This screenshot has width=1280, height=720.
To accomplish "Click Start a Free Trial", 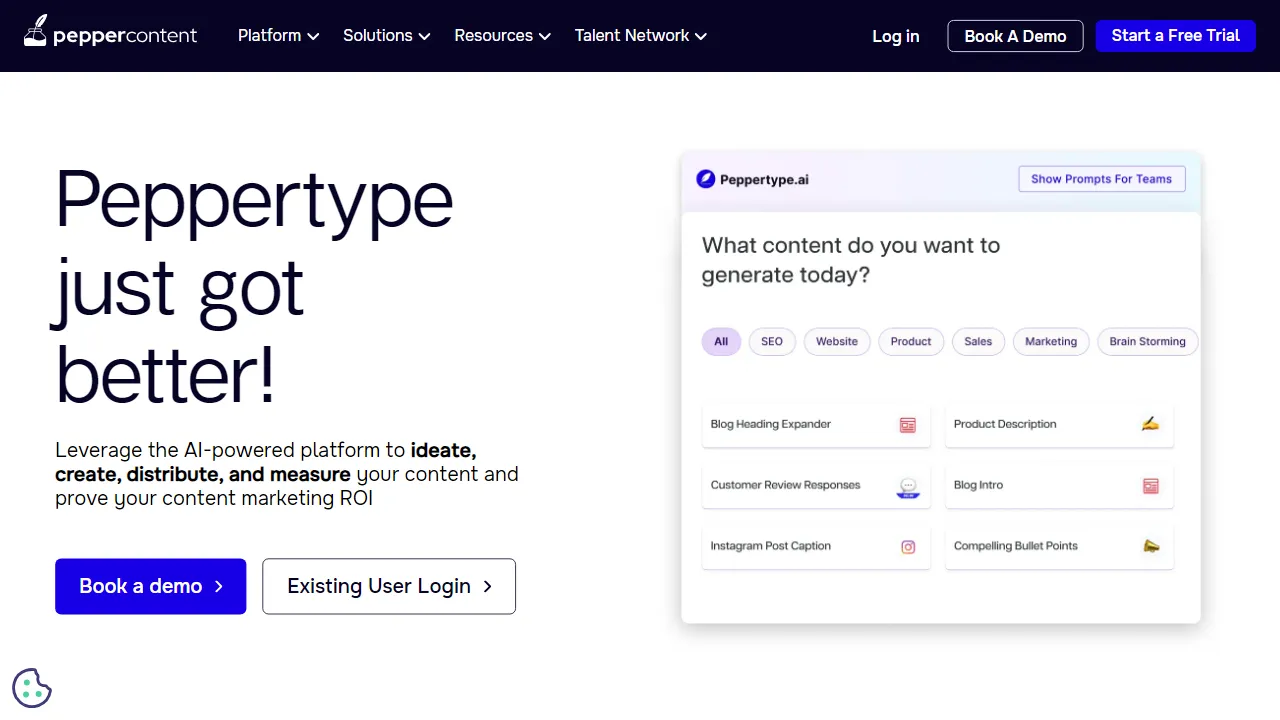I will click(x=1176, y=35).
